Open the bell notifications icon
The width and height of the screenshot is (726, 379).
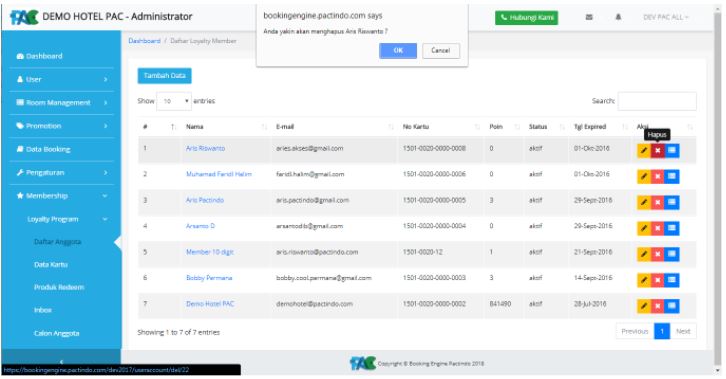[x=618, y=17]
